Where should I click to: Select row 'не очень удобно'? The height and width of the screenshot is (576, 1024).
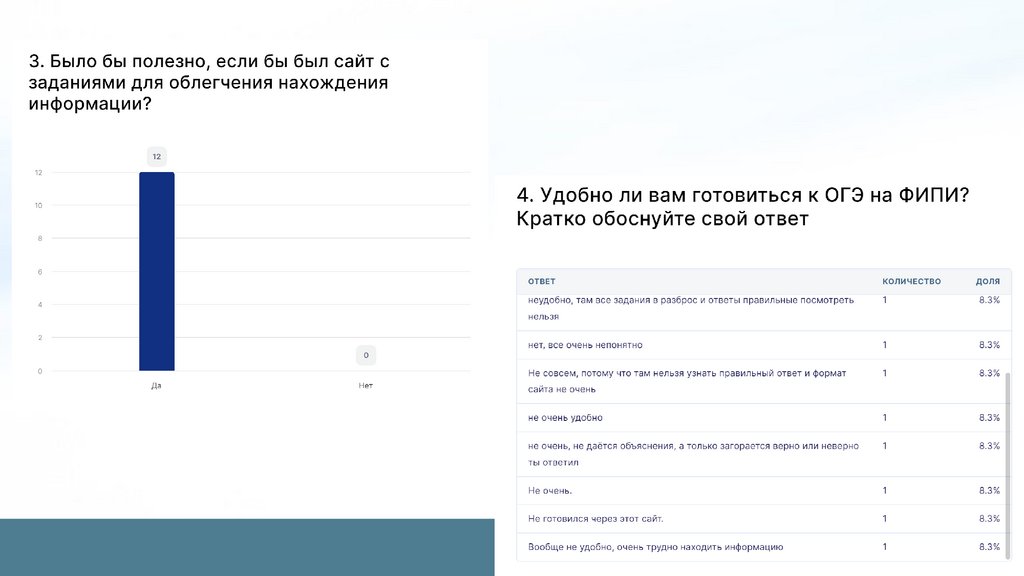pos(763,417)
